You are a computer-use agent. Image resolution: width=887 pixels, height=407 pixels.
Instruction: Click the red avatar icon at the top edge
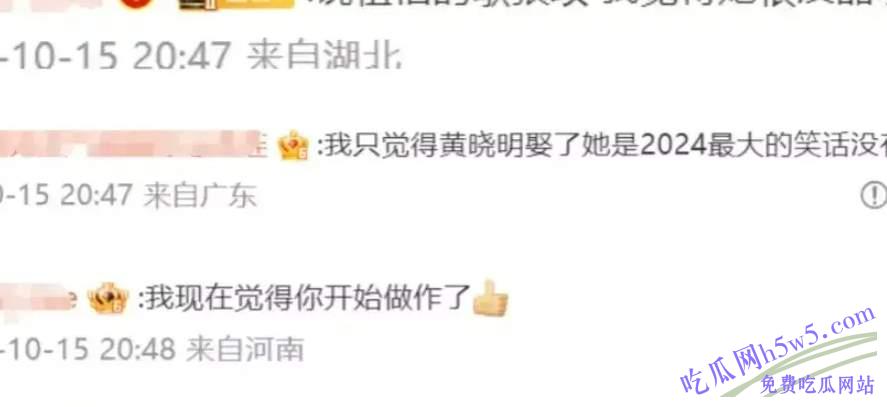136,3
